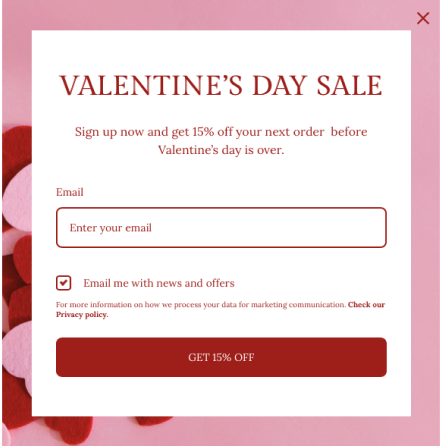Focus the Enter your email field
The height and width of the screenshot is (446, 442).
pyautogui.click(x=221, y=228)
